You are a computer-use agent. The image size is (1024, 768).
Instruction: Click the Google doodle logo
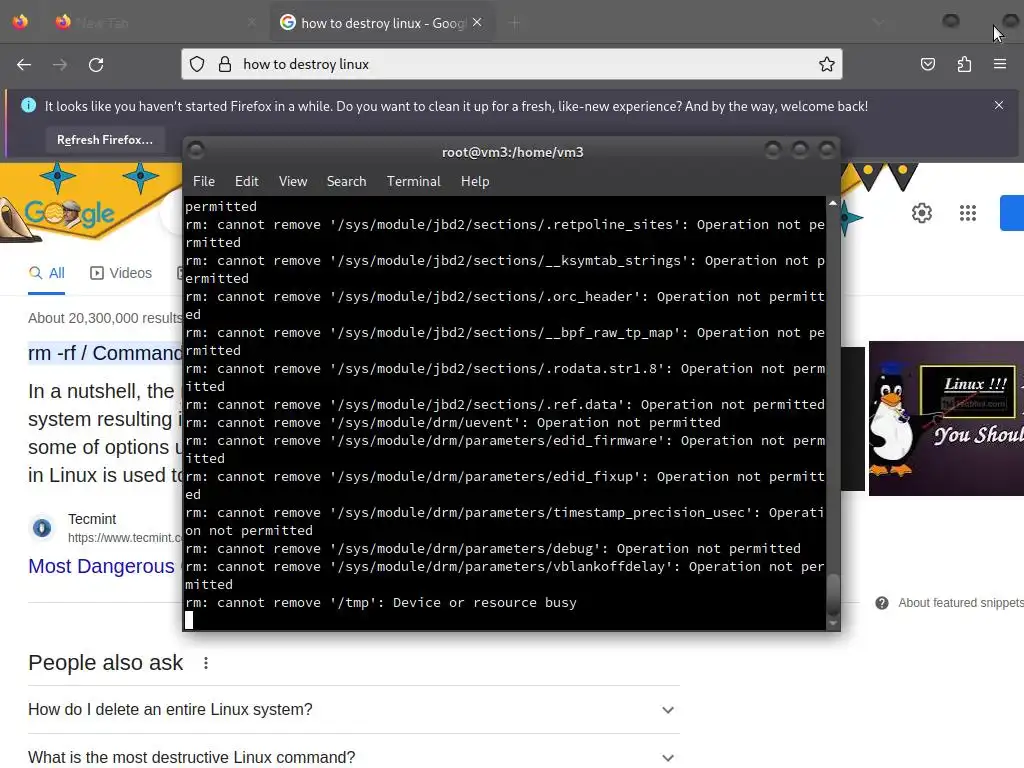pyautogui.click(x=70, y=212)
